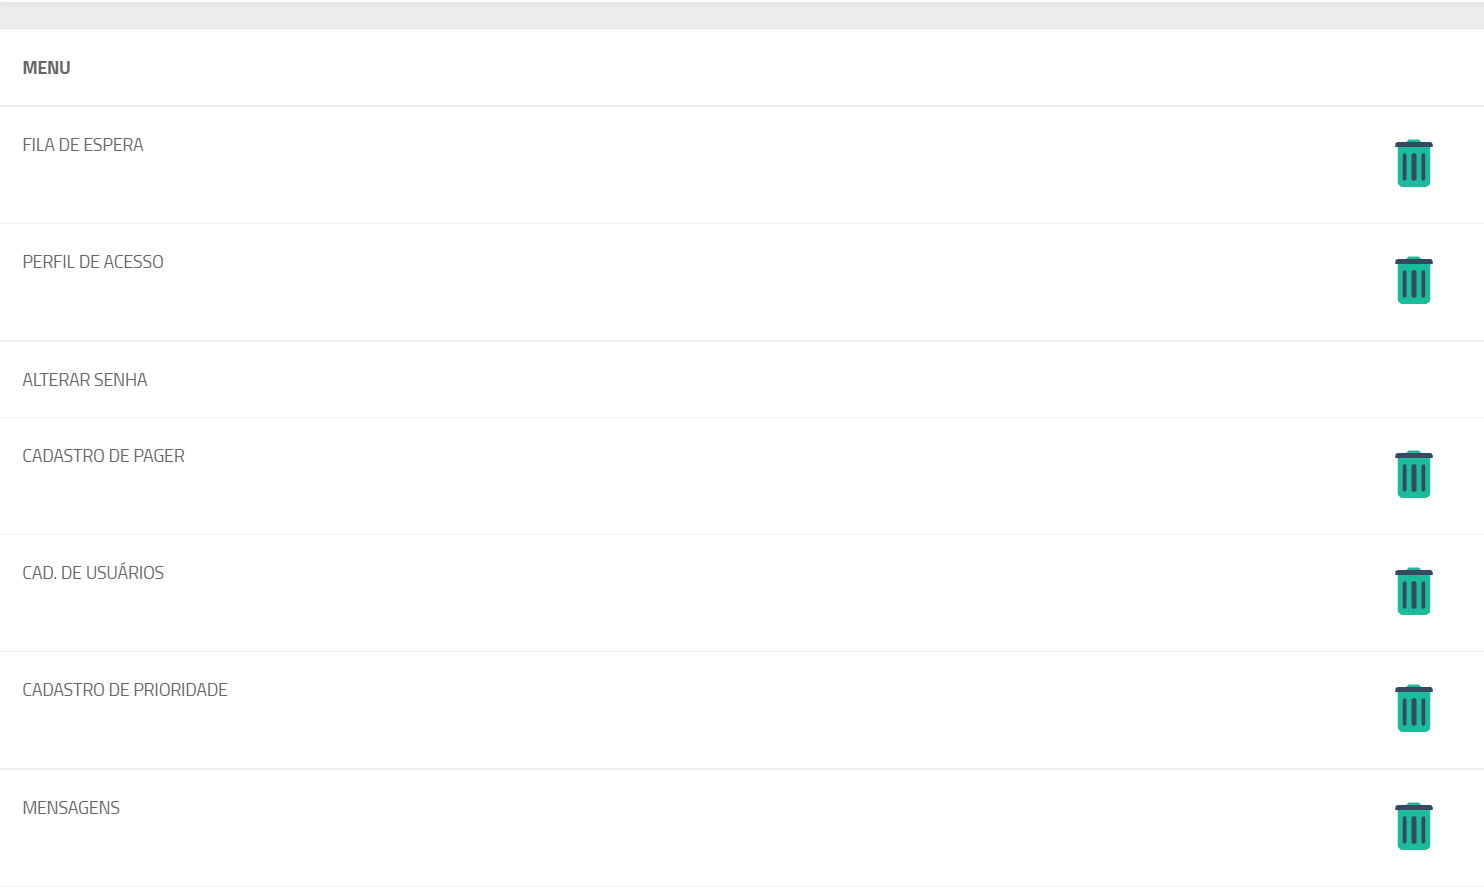Open the CADASTRO DE PAGER item
Image resolution: width=1484 pixels, height=888 pixels.
(104, 456)
